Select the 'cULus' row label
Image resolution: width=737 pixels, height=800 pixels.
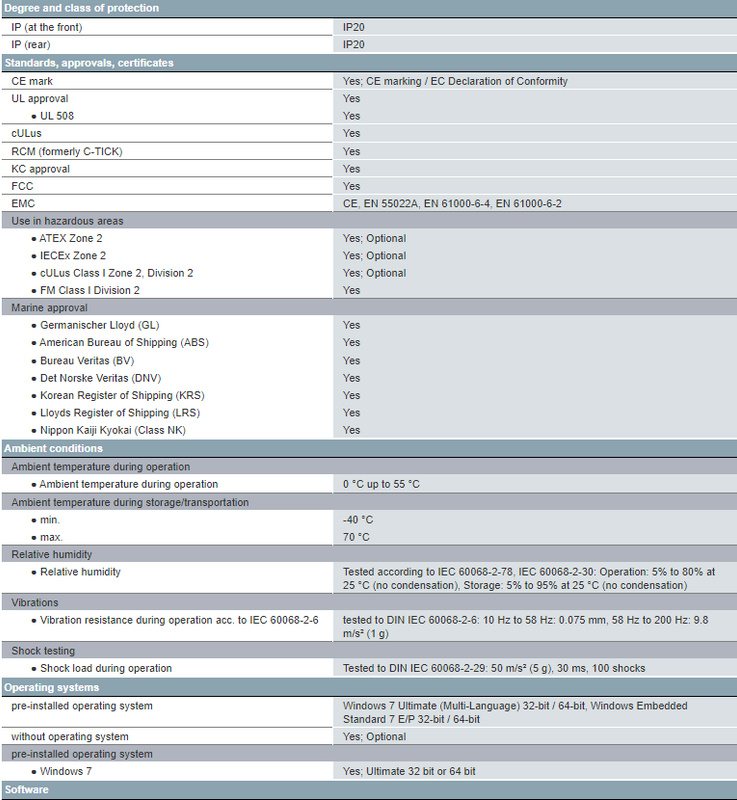pos(27,133)
